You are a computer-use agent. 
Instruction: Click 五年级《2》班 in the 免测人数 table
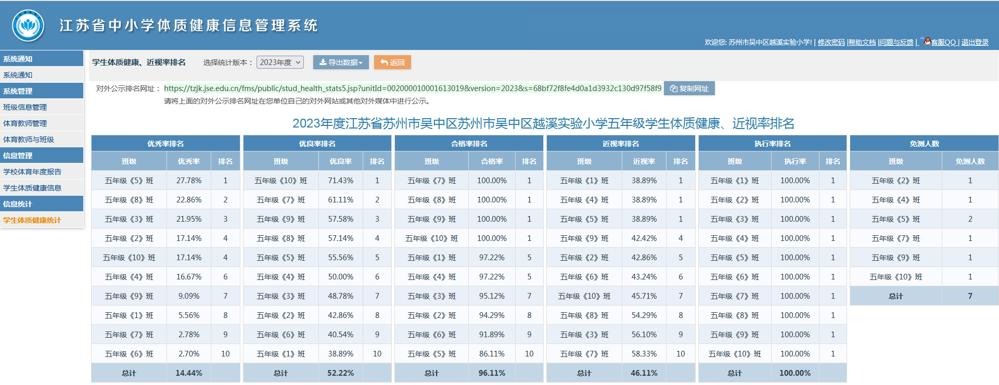(896, 181)
